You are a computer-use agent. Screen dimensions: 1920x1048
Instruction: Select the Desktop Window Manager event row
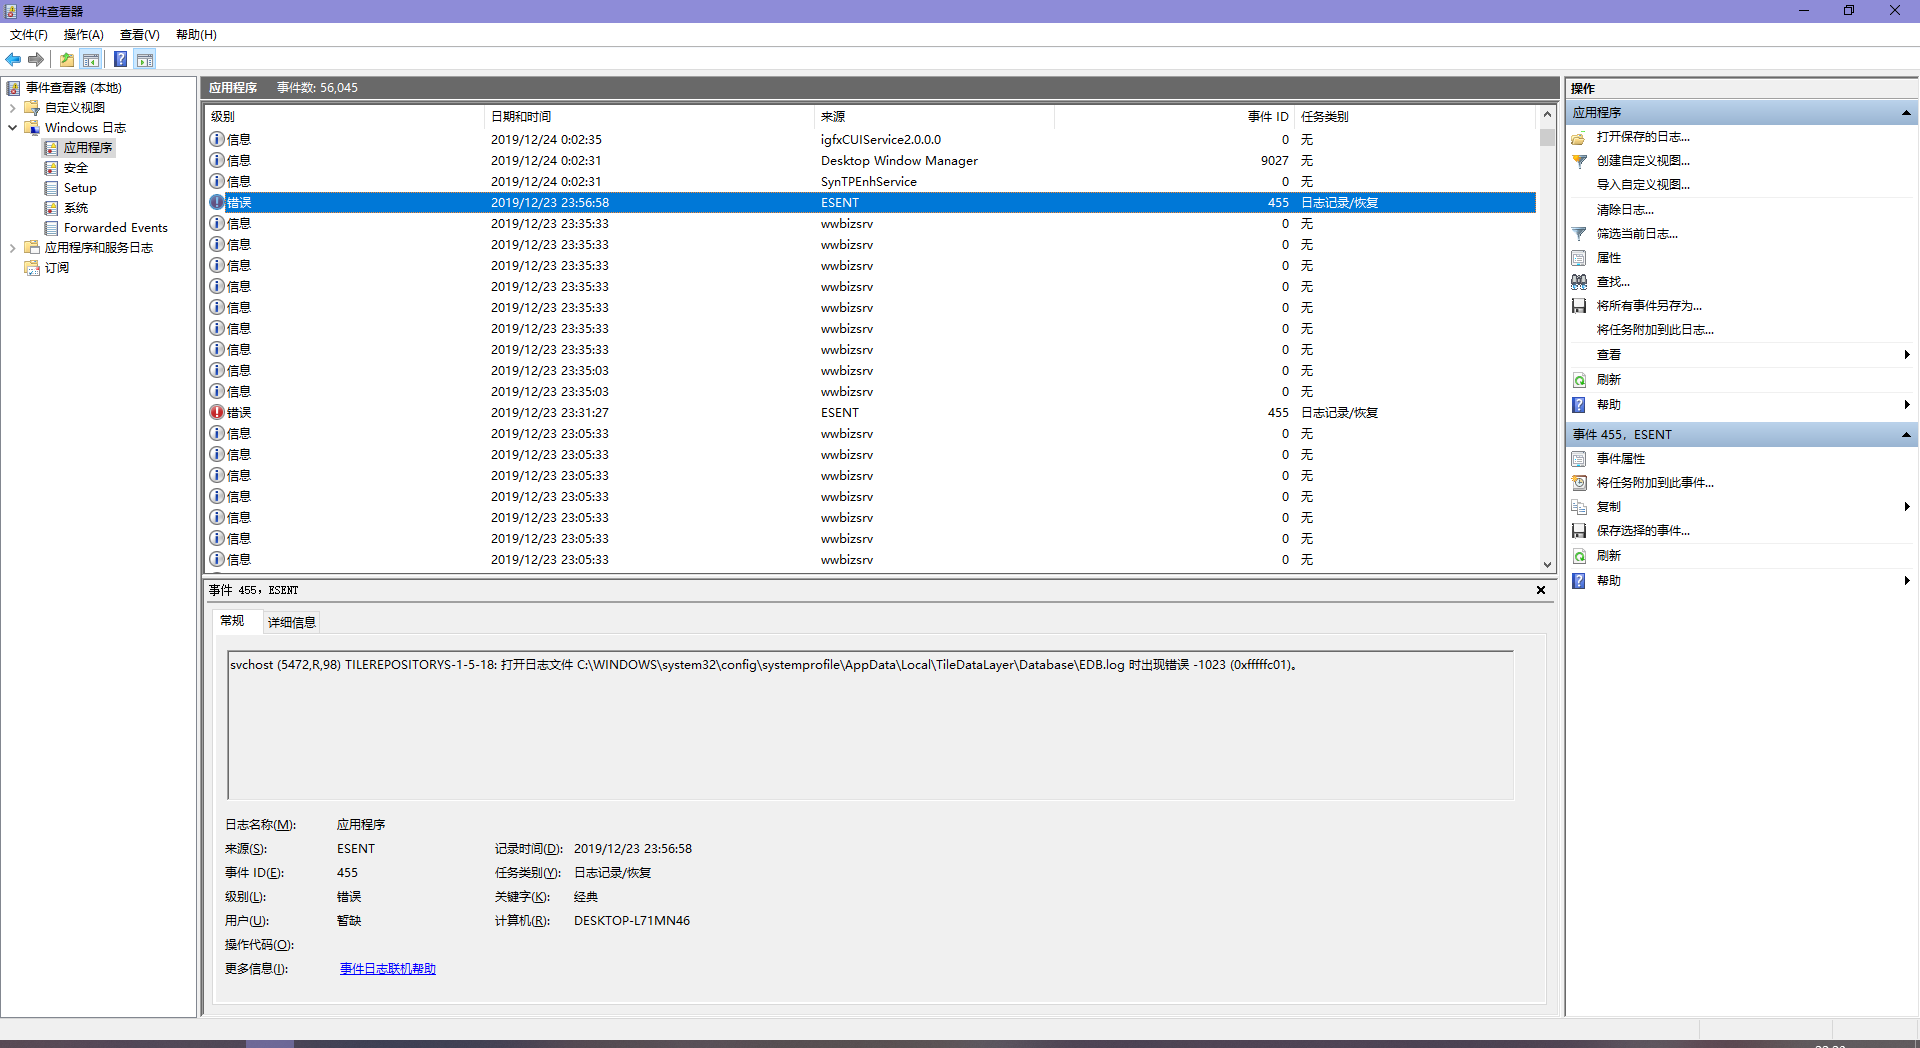tap(870, 161)
